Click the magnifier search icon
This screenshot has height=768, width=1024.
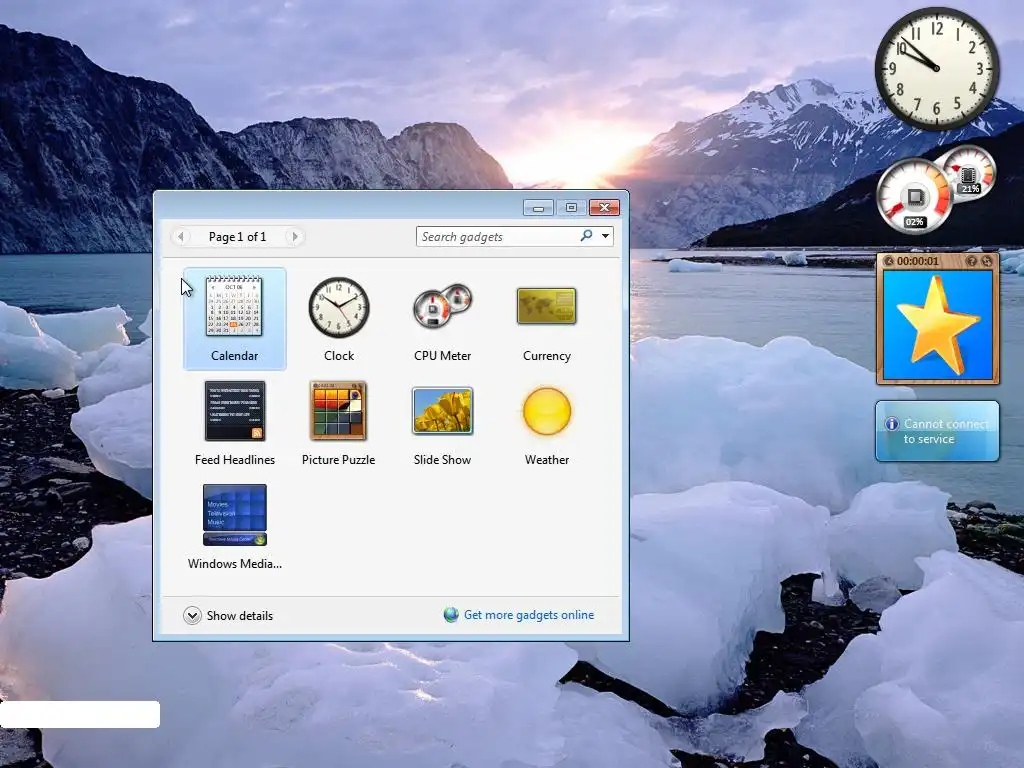[x=586, y=235]
